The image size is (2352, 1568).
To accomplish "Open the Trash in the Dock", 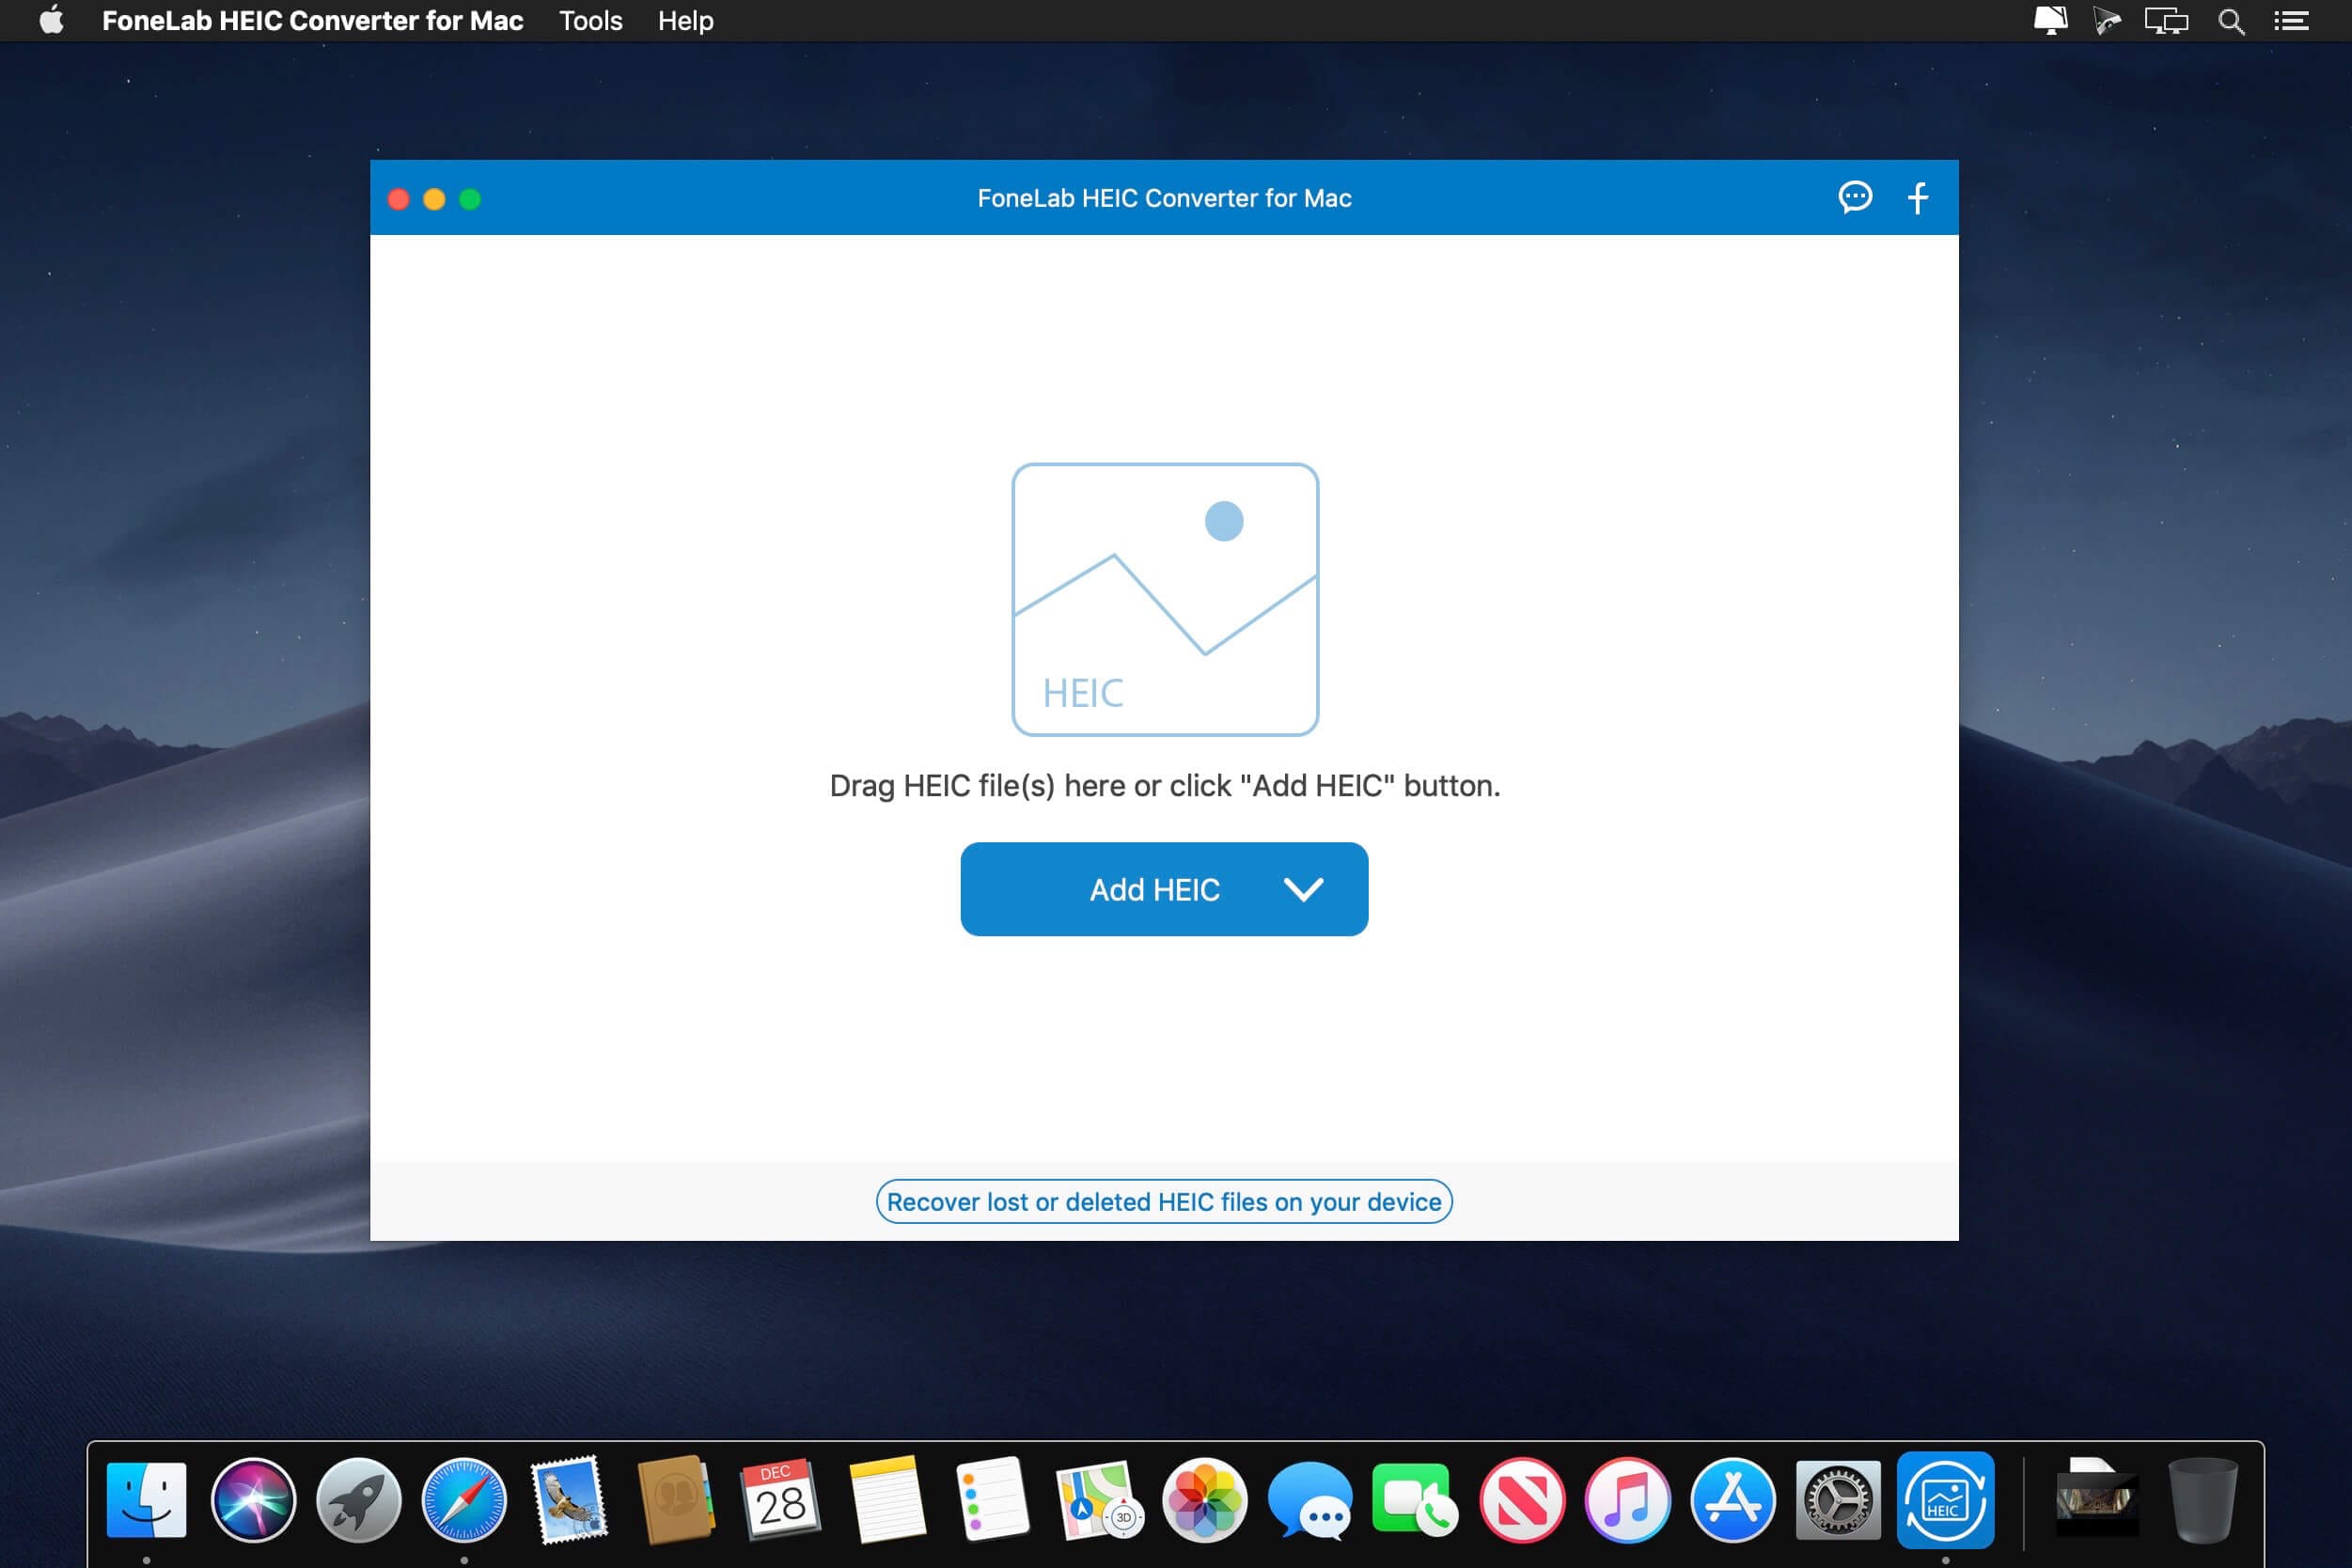I will pyautogui.click(x=2202, y=1499).
